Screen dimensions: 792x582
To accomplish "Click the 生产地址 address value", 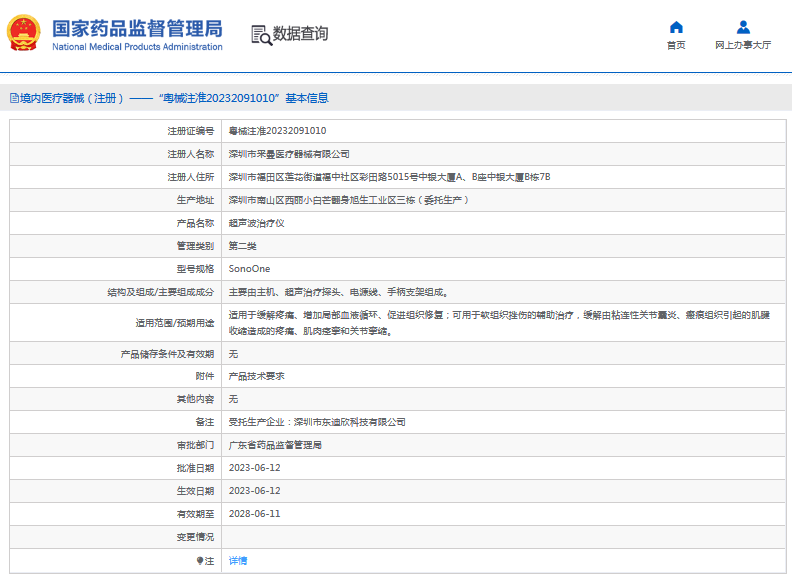I will [x=349, y=200].
